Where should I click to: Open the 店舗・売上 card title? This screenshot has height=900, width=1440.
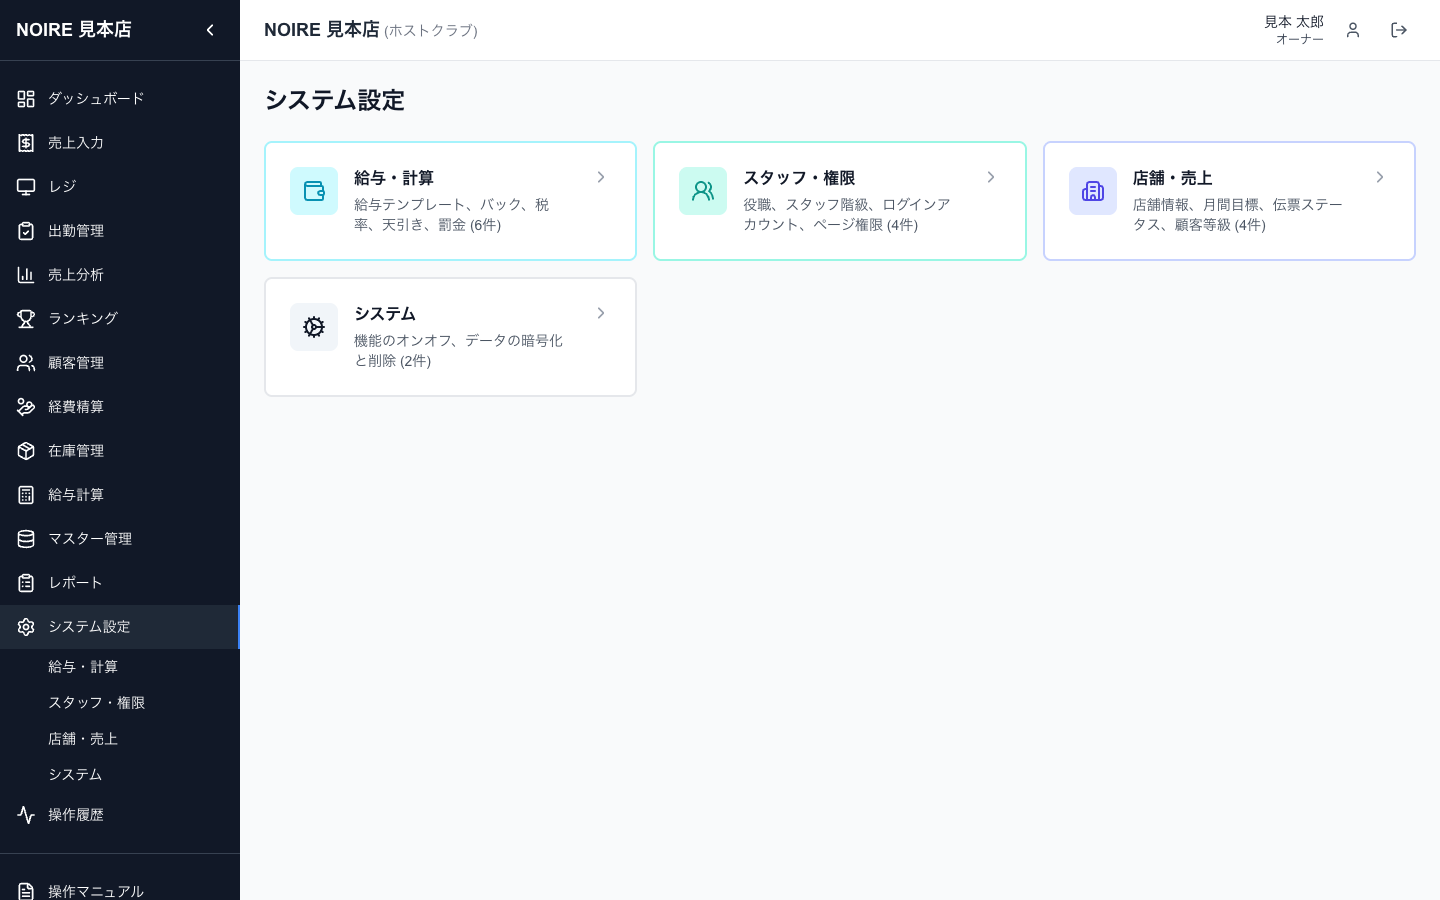pos(1172,178)
